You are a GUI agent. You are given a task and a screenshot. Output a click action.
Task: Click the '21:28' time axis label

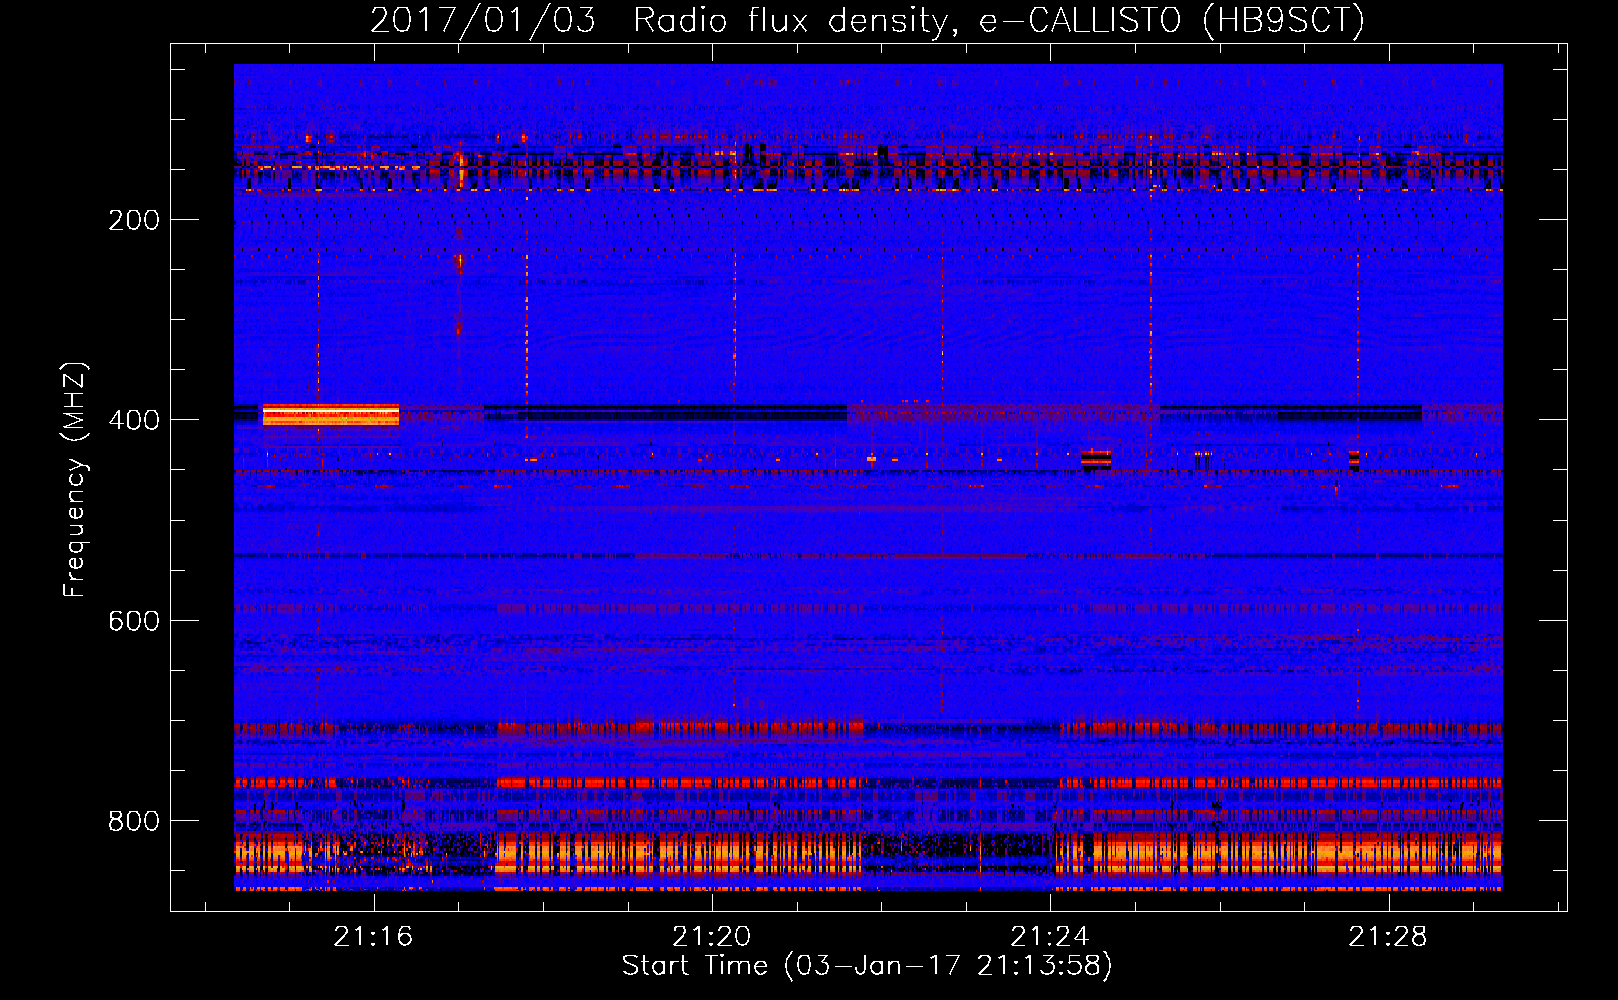click(1387, 937)
